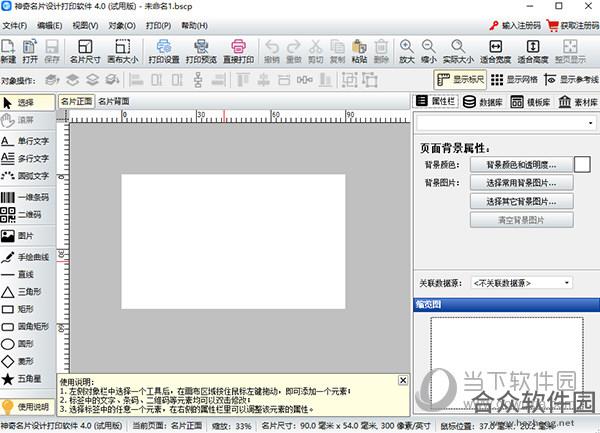
Task: Open the 对象(O) menu
Action: [122, 26]
